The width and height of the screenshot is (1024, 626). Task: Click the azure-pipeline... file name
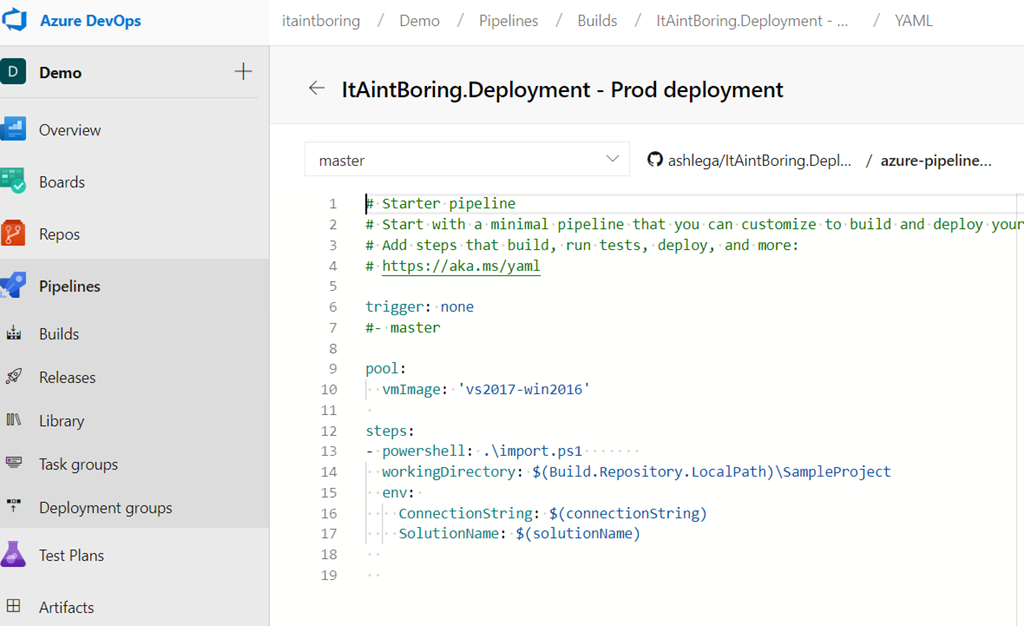click(x=936, y=161)
